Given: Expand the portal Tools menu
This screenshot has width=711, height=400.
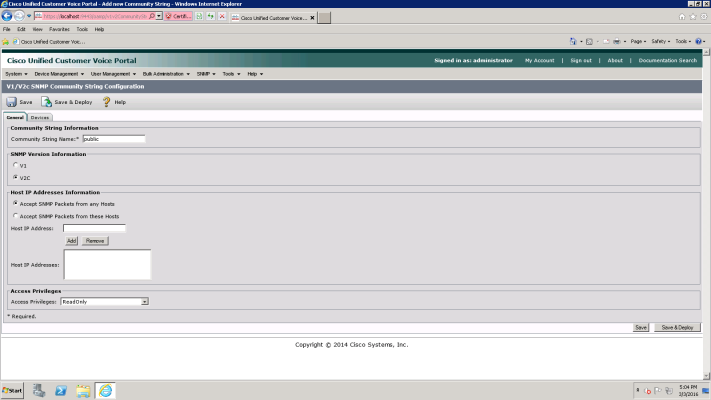Looking at the screenshot, I should [x=231, y=74].
